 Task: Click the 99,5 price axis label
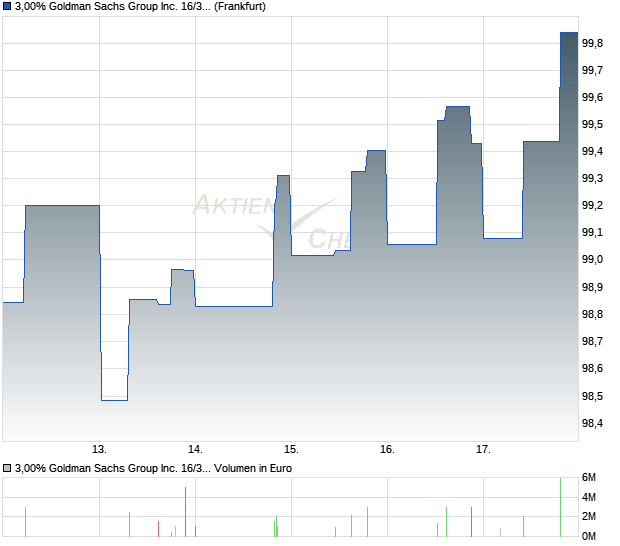point(592,125)
